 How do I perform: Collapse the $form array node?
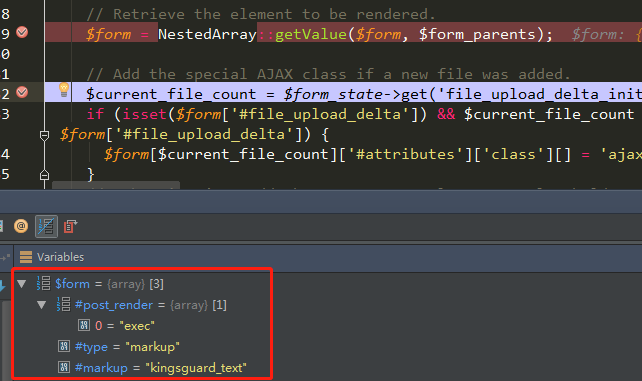pos(22,284)
